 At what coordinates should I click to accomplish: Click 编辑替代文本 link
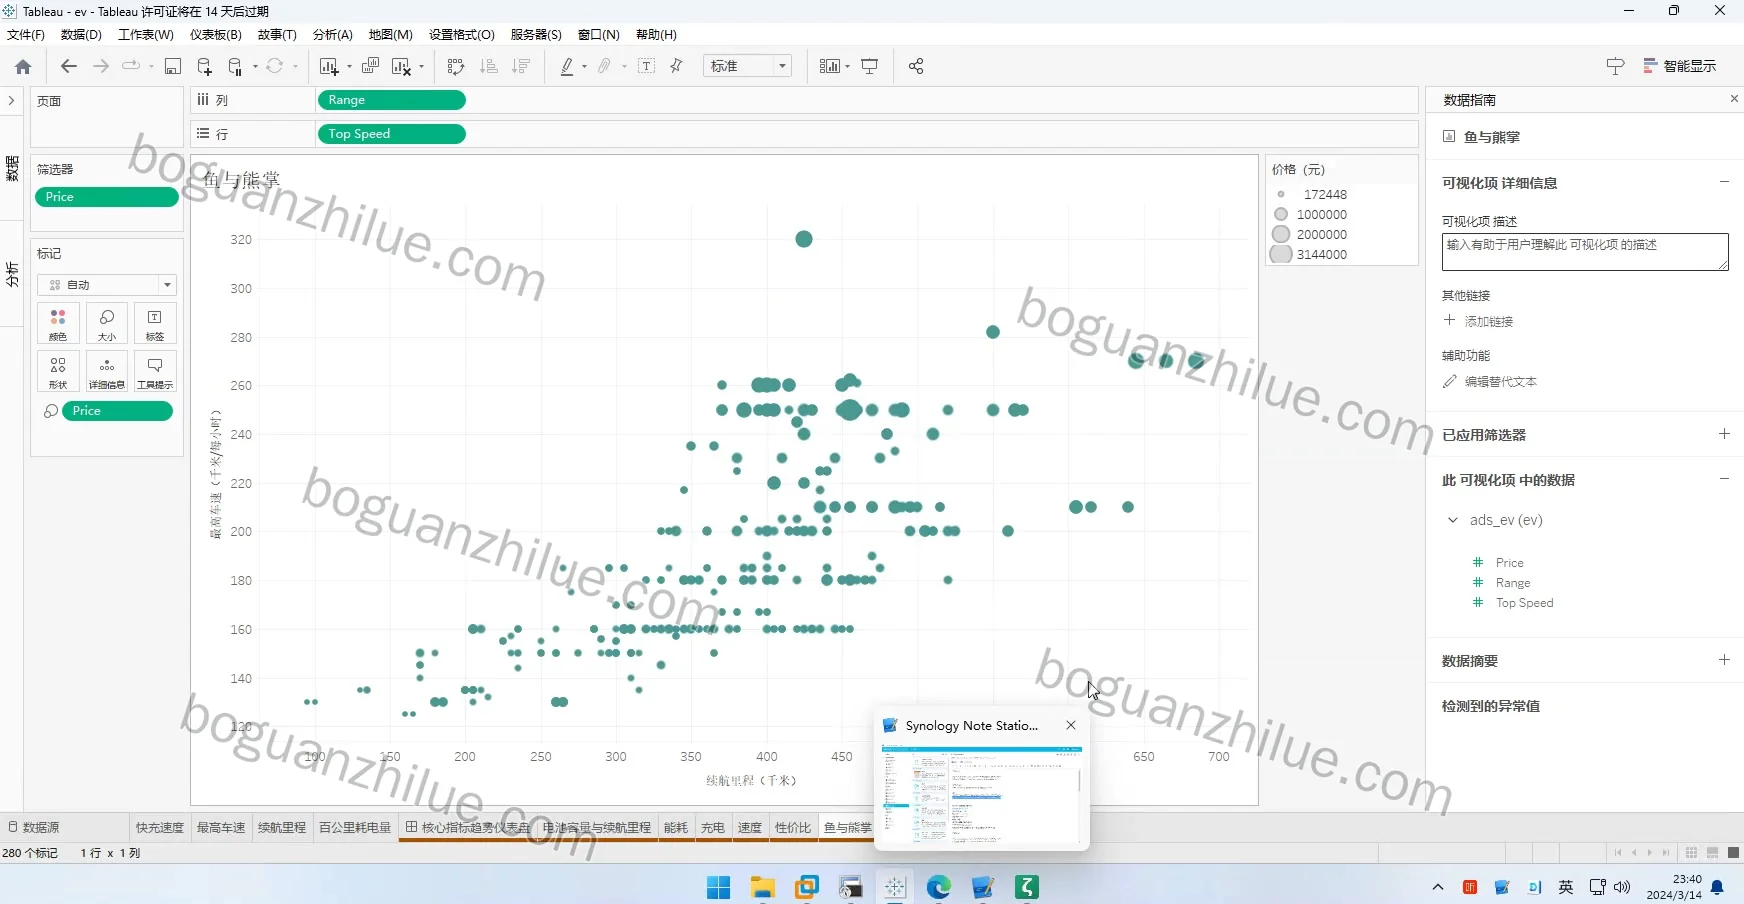[x=1501, y=381]
